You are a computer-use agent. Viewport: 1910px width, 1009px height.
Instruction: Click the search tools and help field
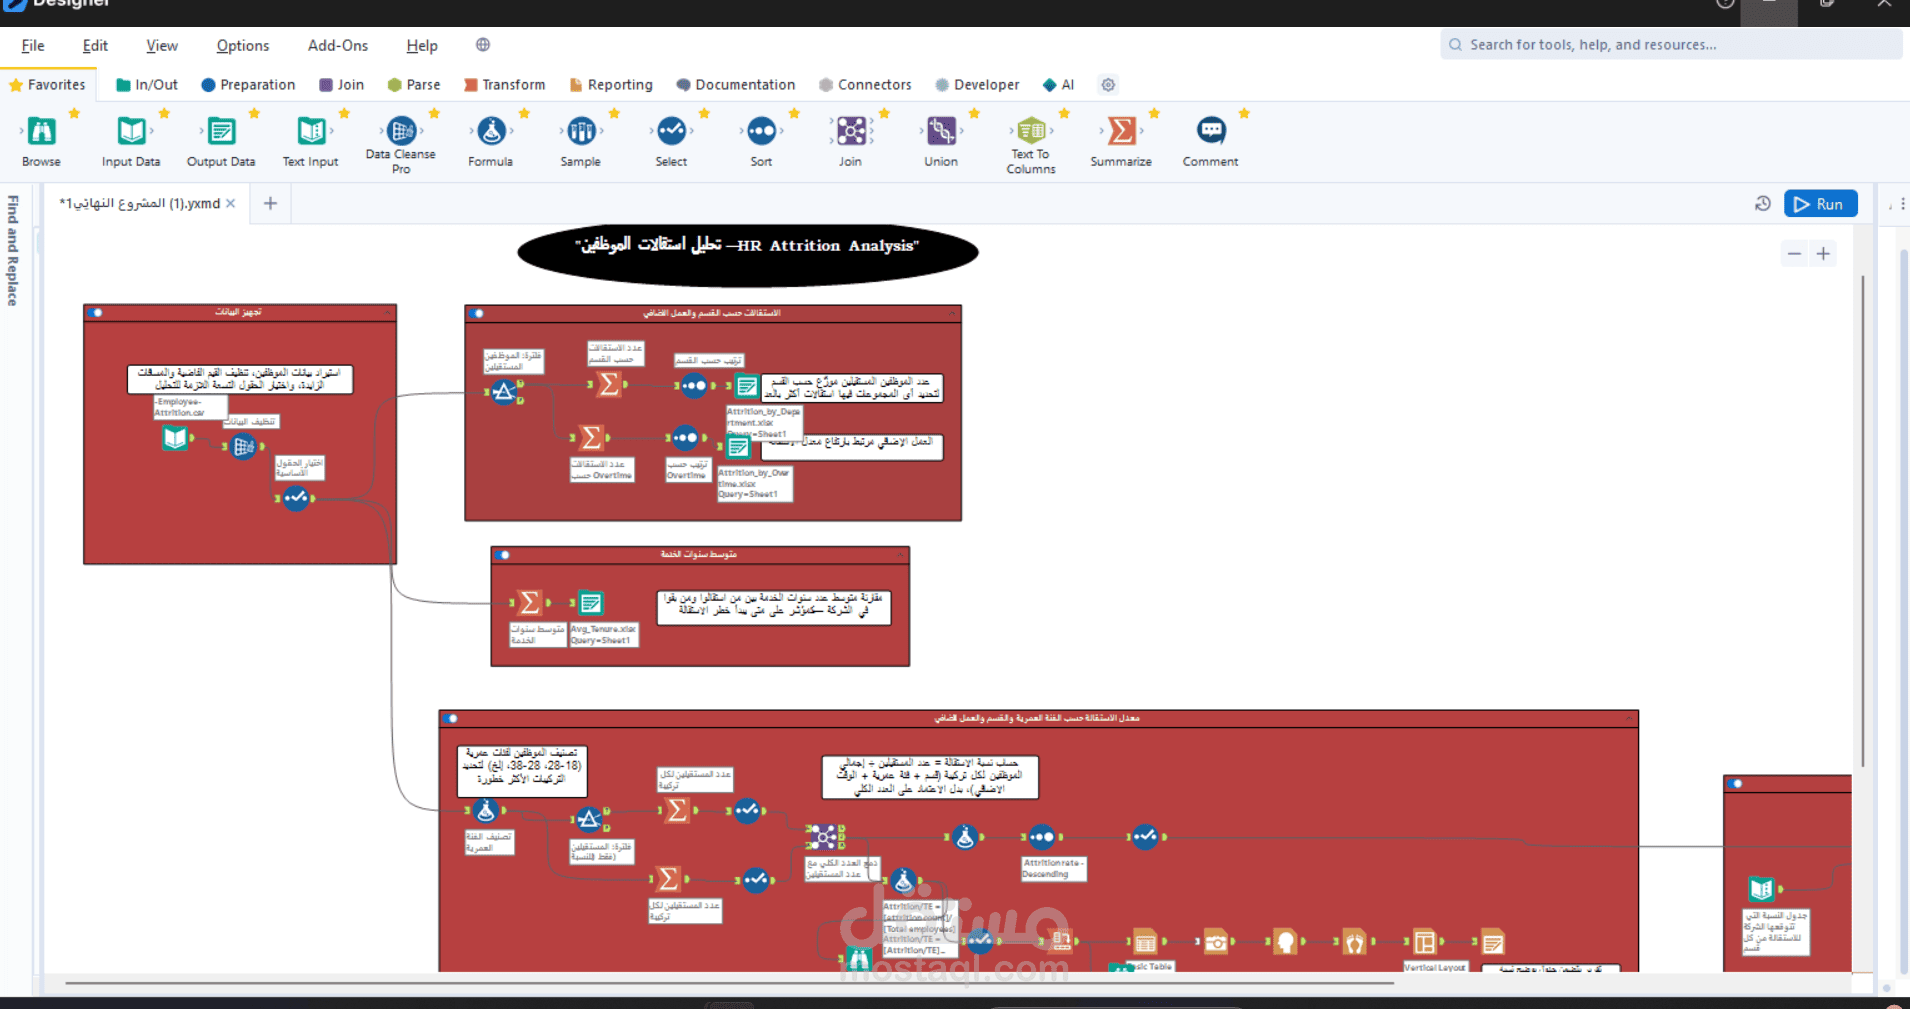click(x=1671, y=45)
